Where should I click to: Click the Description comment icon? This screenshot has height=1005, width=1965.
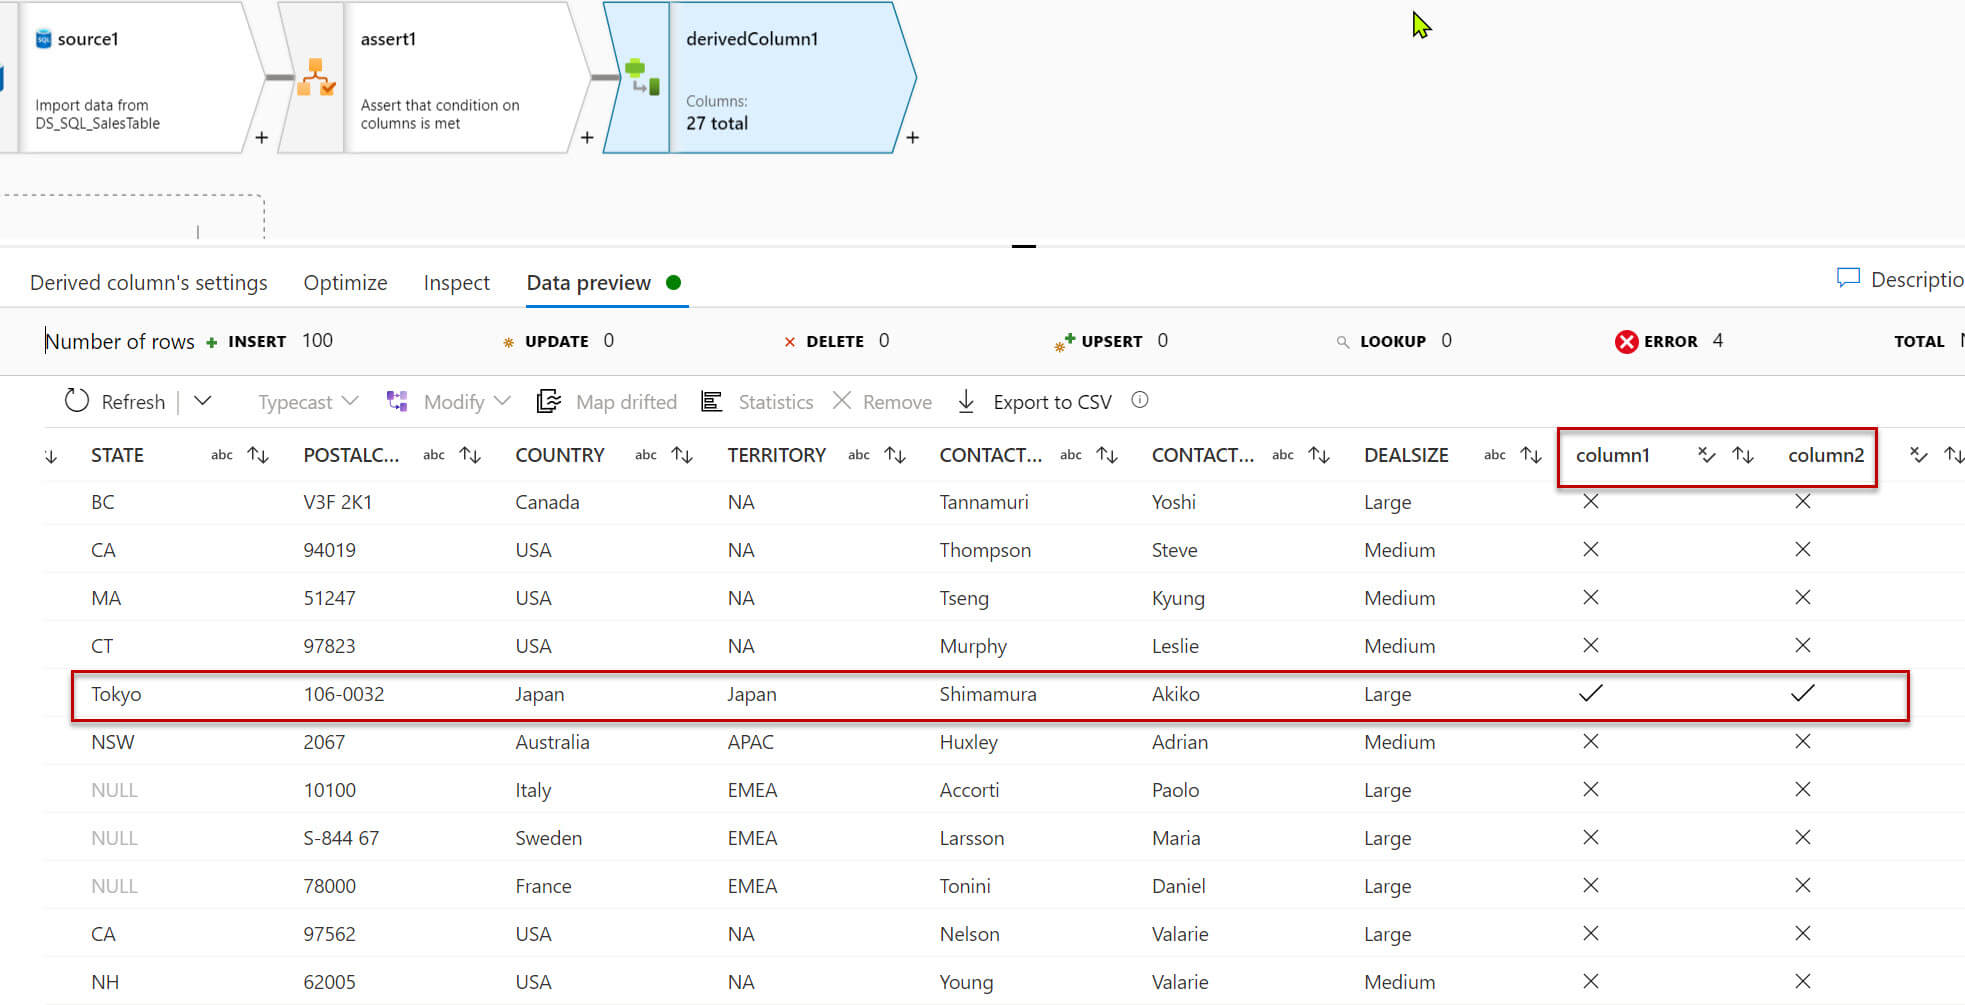coord(1848,279)
